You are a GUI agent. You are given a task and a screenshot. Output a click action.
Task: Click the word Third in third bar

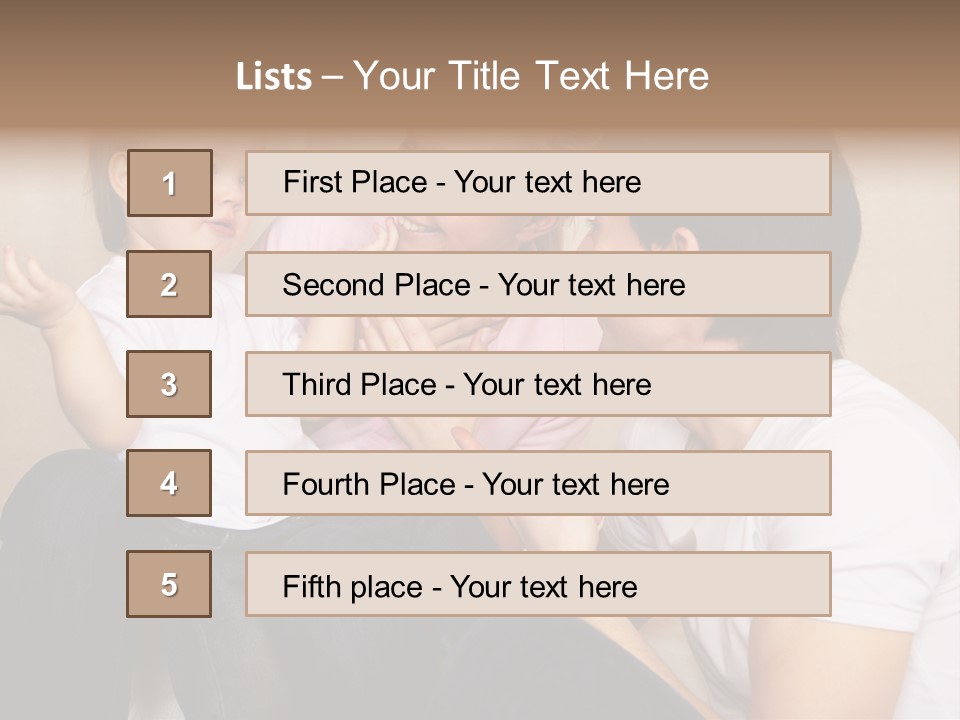(316, 384)
